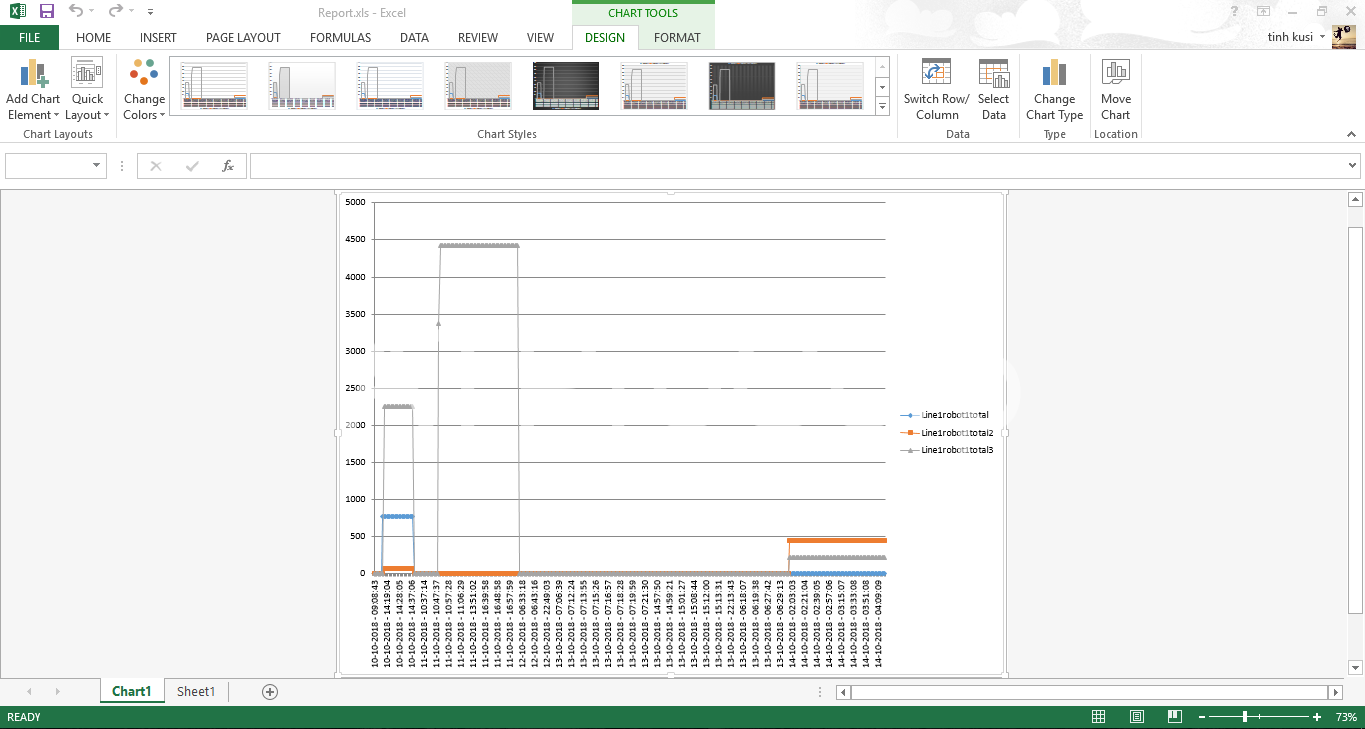Open the tinh kusi account menu

pos(1296,37)
